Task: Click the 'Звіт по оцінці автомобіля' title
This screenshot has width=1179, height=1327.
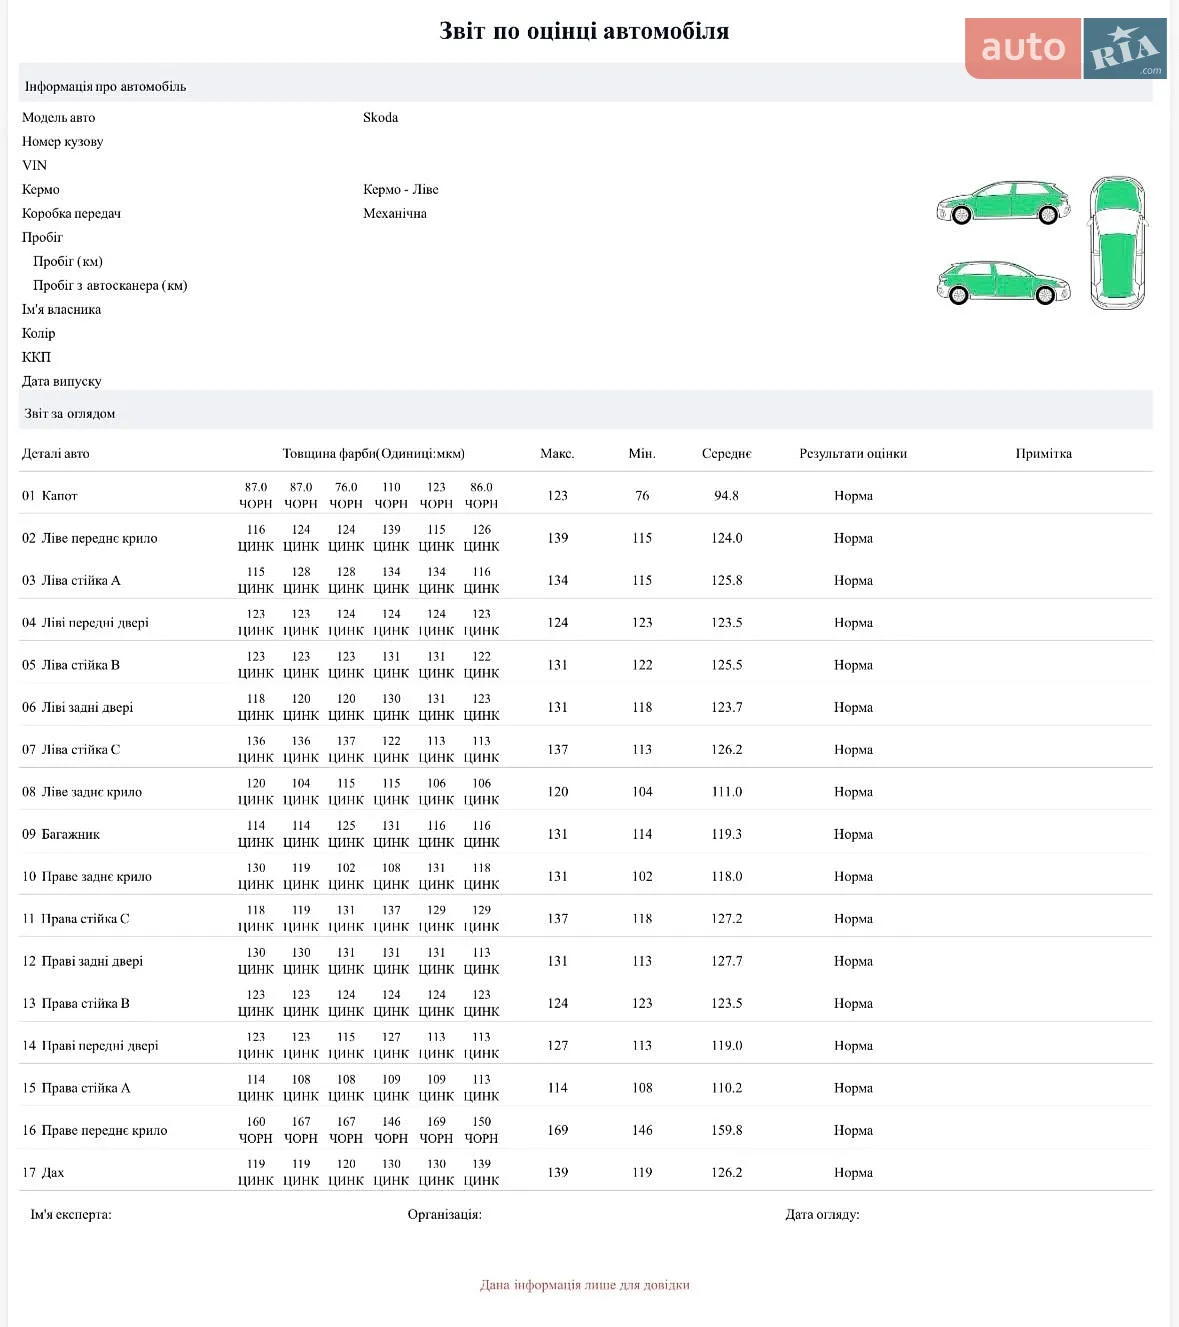Action: 584,31
